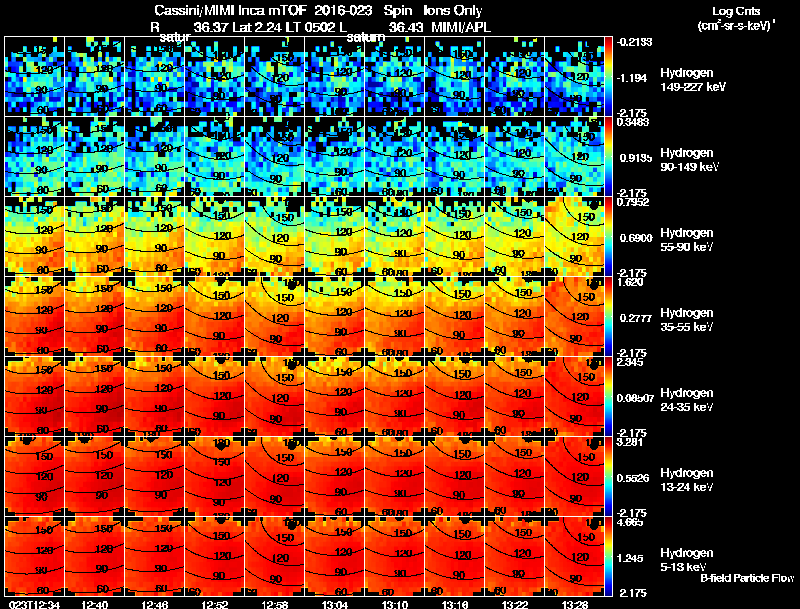Click the 13:22 time axis label
This screenshot has width=800, height=609.
point(515,605)
